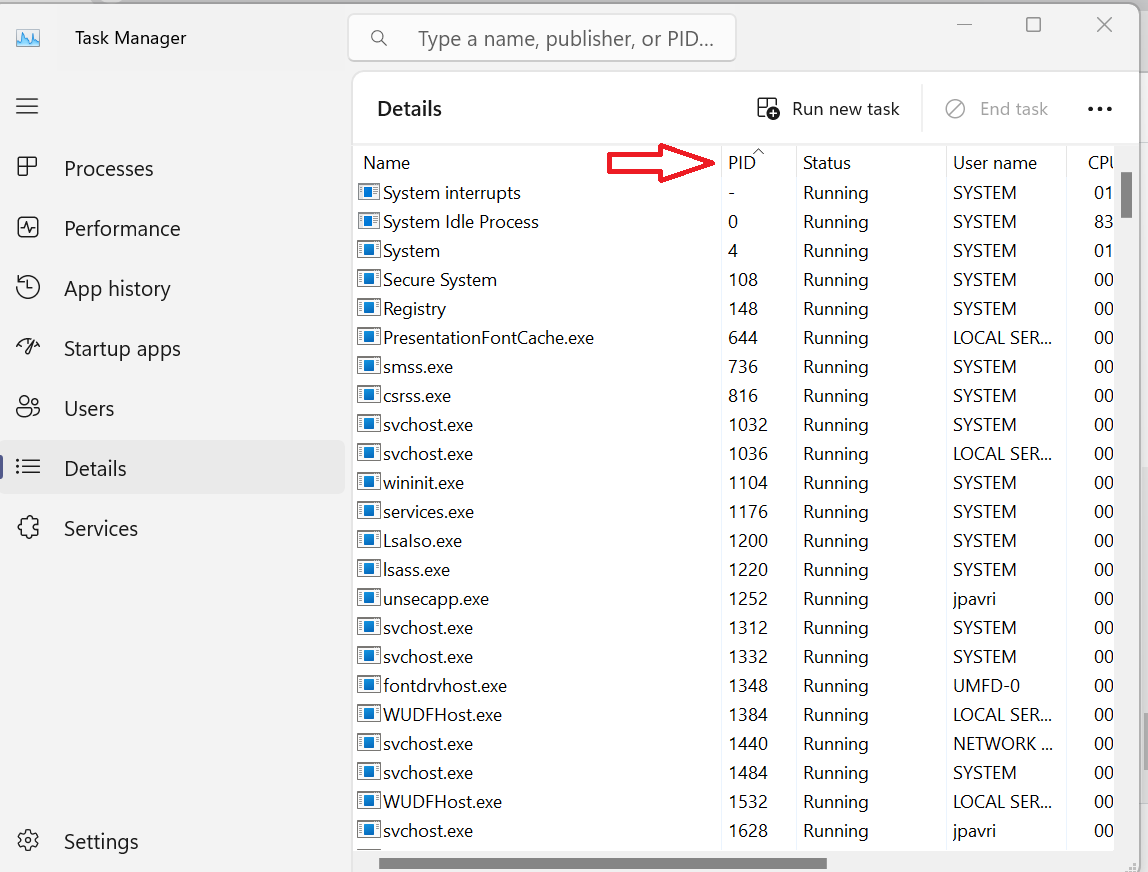Viewport: 1148px width, 872px height.
Task: Open the Performance view
Action: (120, 228)
